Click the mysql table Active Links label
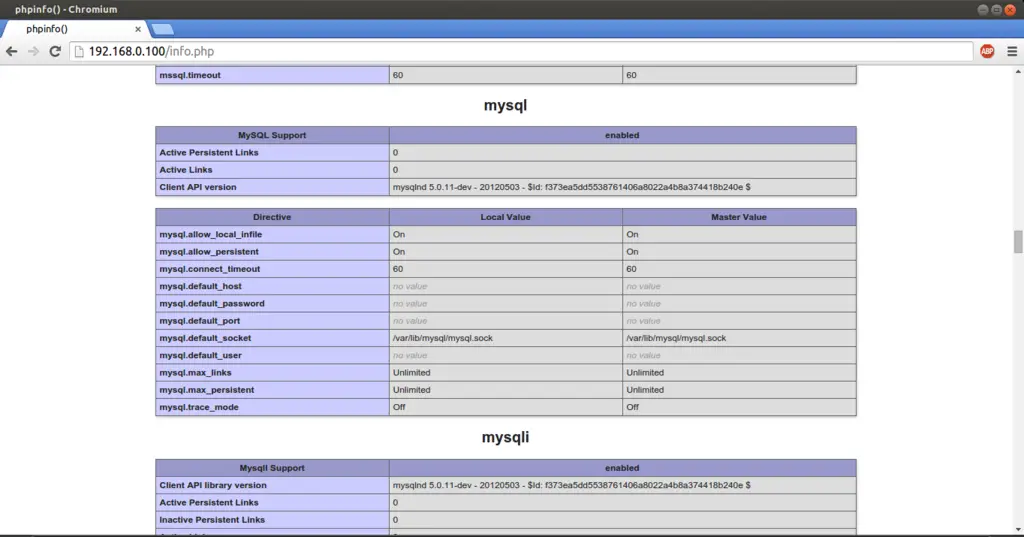 tap(185, 169)
